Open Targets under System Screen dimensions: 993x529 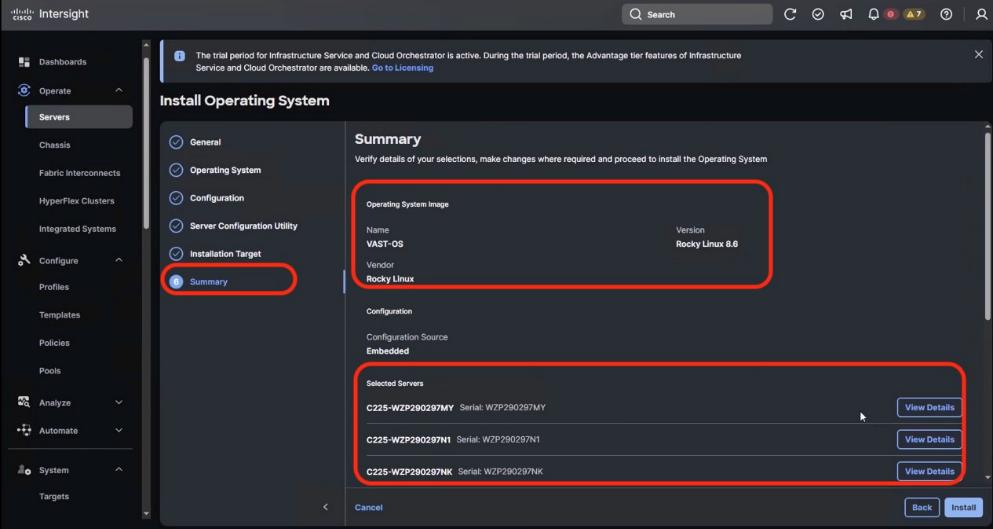point(54,496)
